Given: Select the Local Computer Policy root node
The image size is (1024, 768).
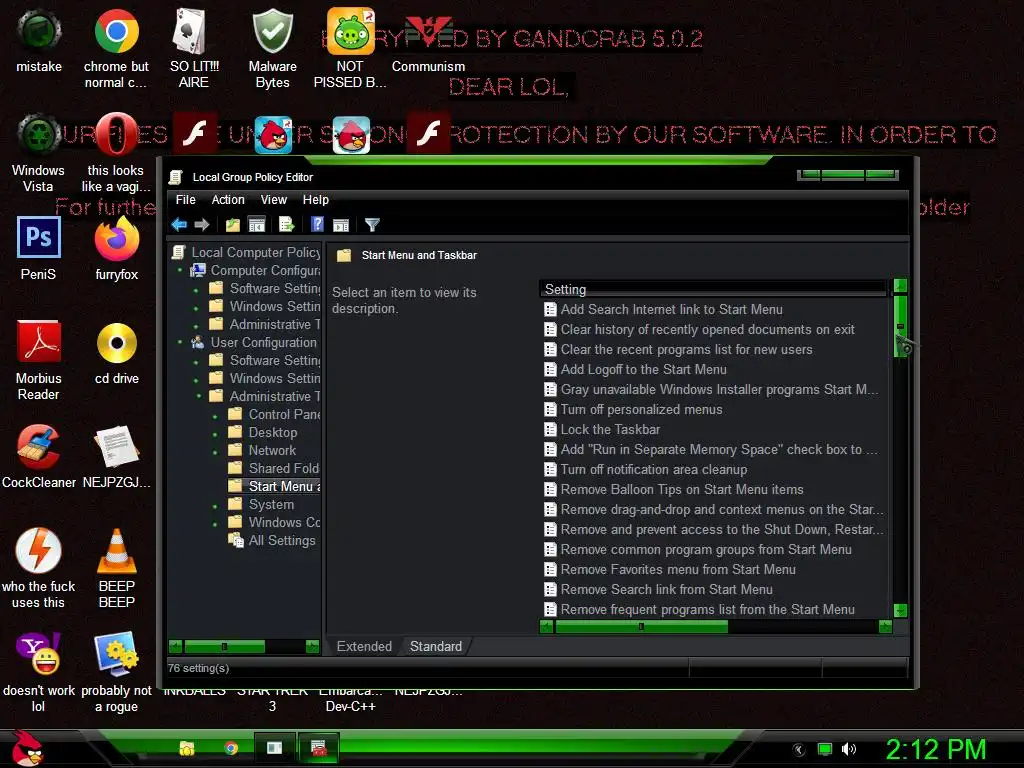Looking at the screenshot, I should tap(255, 252).
